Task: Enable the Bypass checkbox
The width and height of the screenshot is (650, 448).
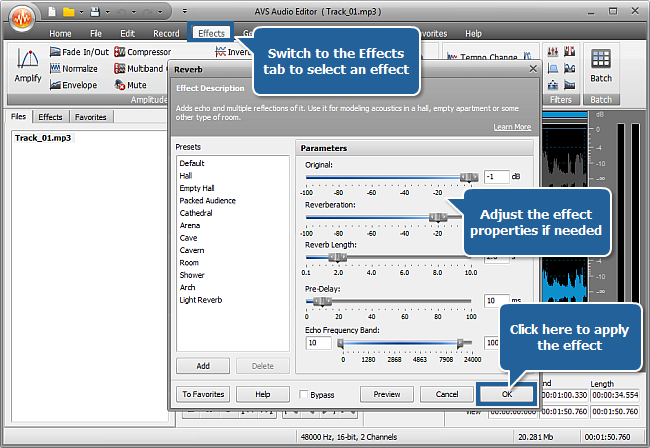Action: point(304,394)
